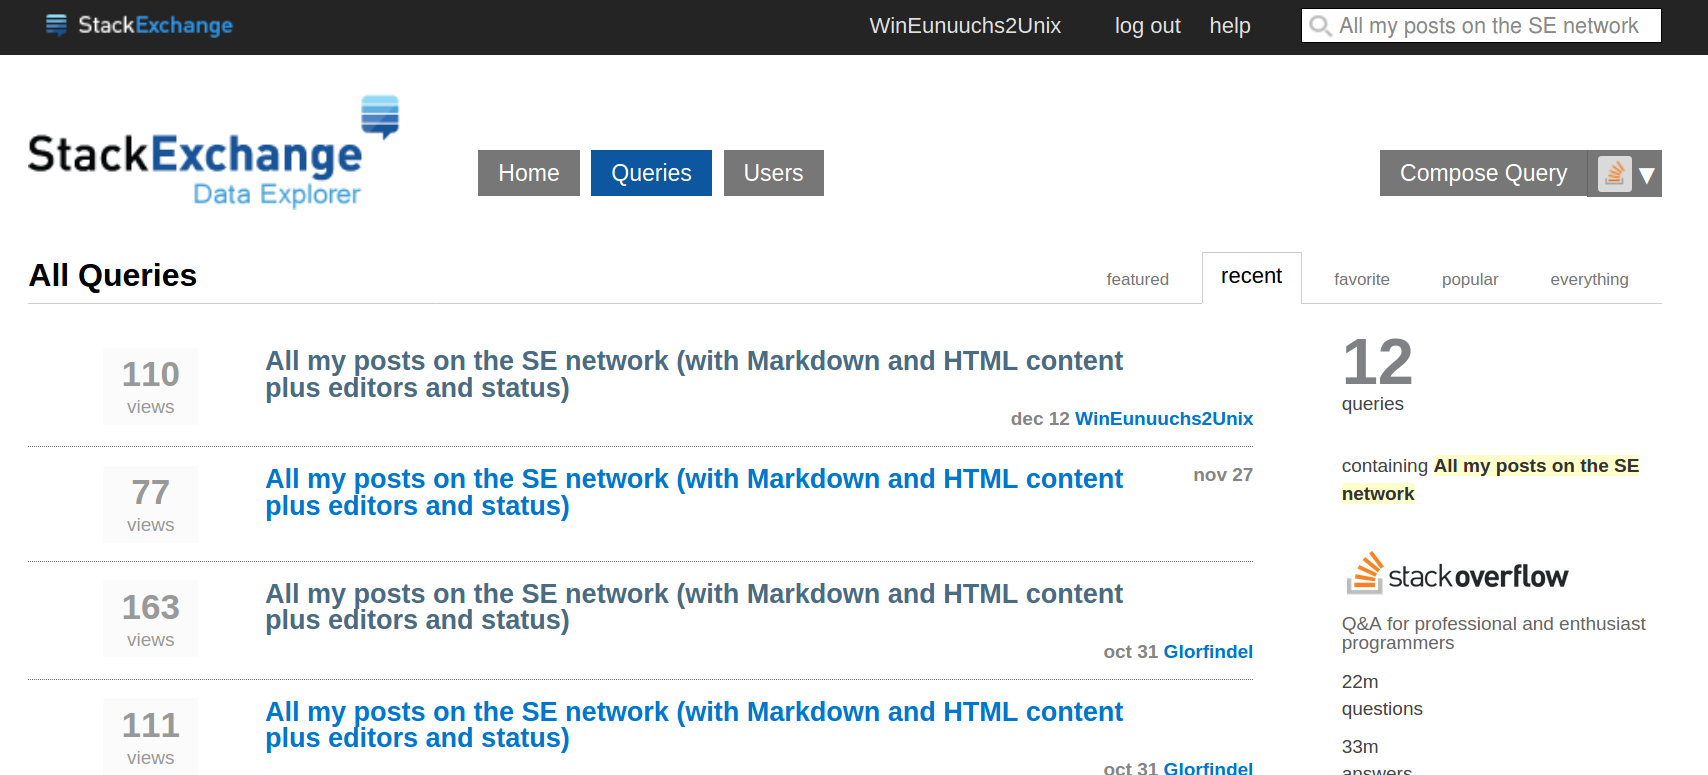1708x775 pixels.
Task: Go to Home tab
Action: pos(529,173)
